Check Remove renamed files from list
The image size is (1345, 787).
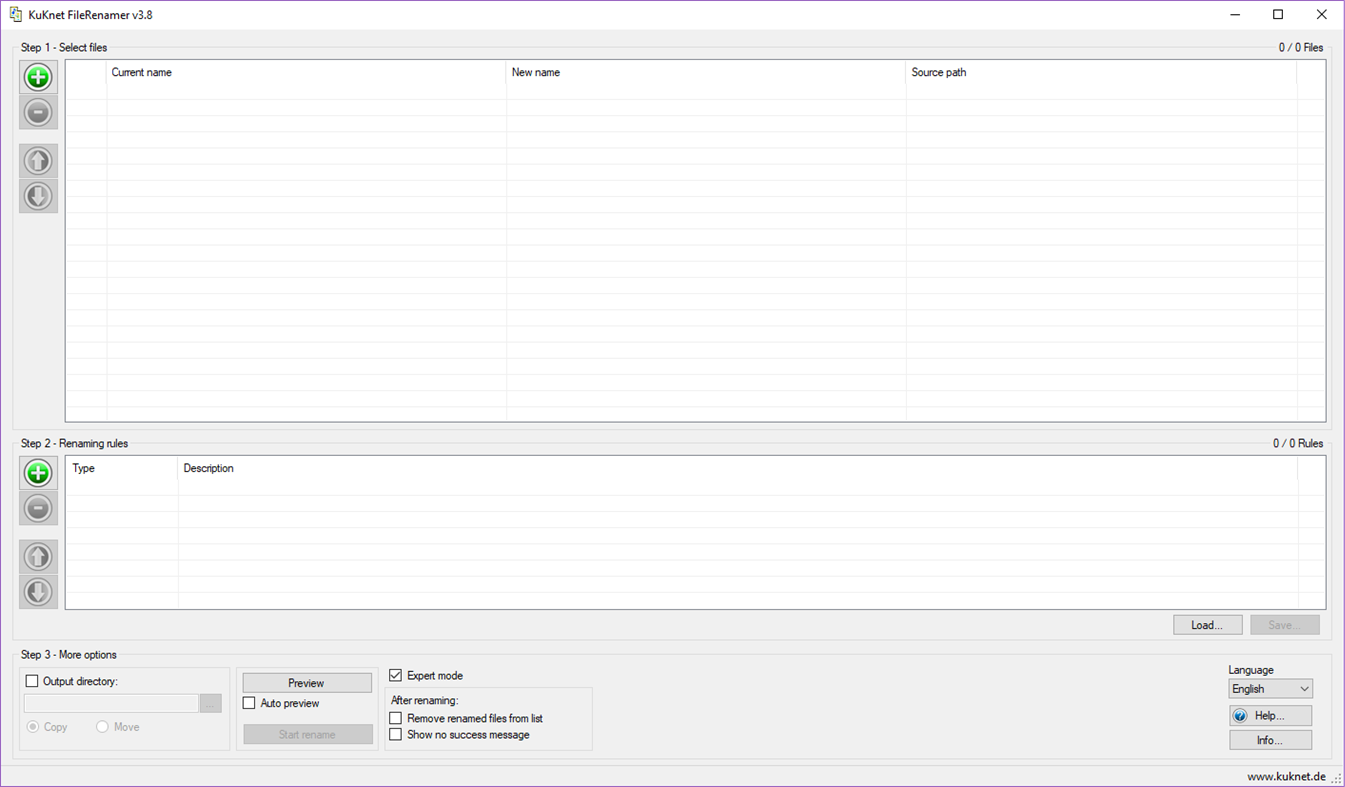[396, 718]
